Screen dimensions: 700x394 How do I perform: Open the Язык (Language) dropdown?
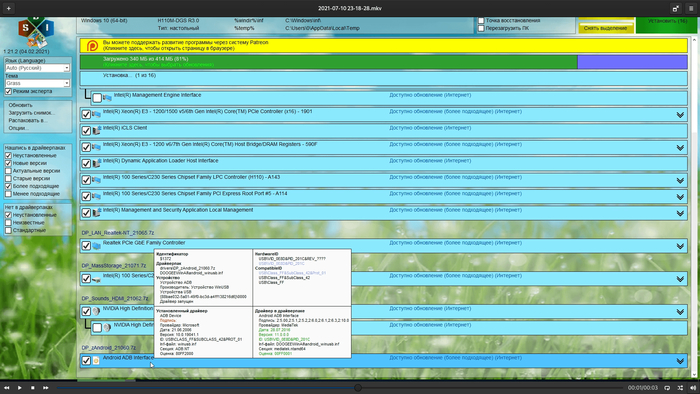coord(38,68)
